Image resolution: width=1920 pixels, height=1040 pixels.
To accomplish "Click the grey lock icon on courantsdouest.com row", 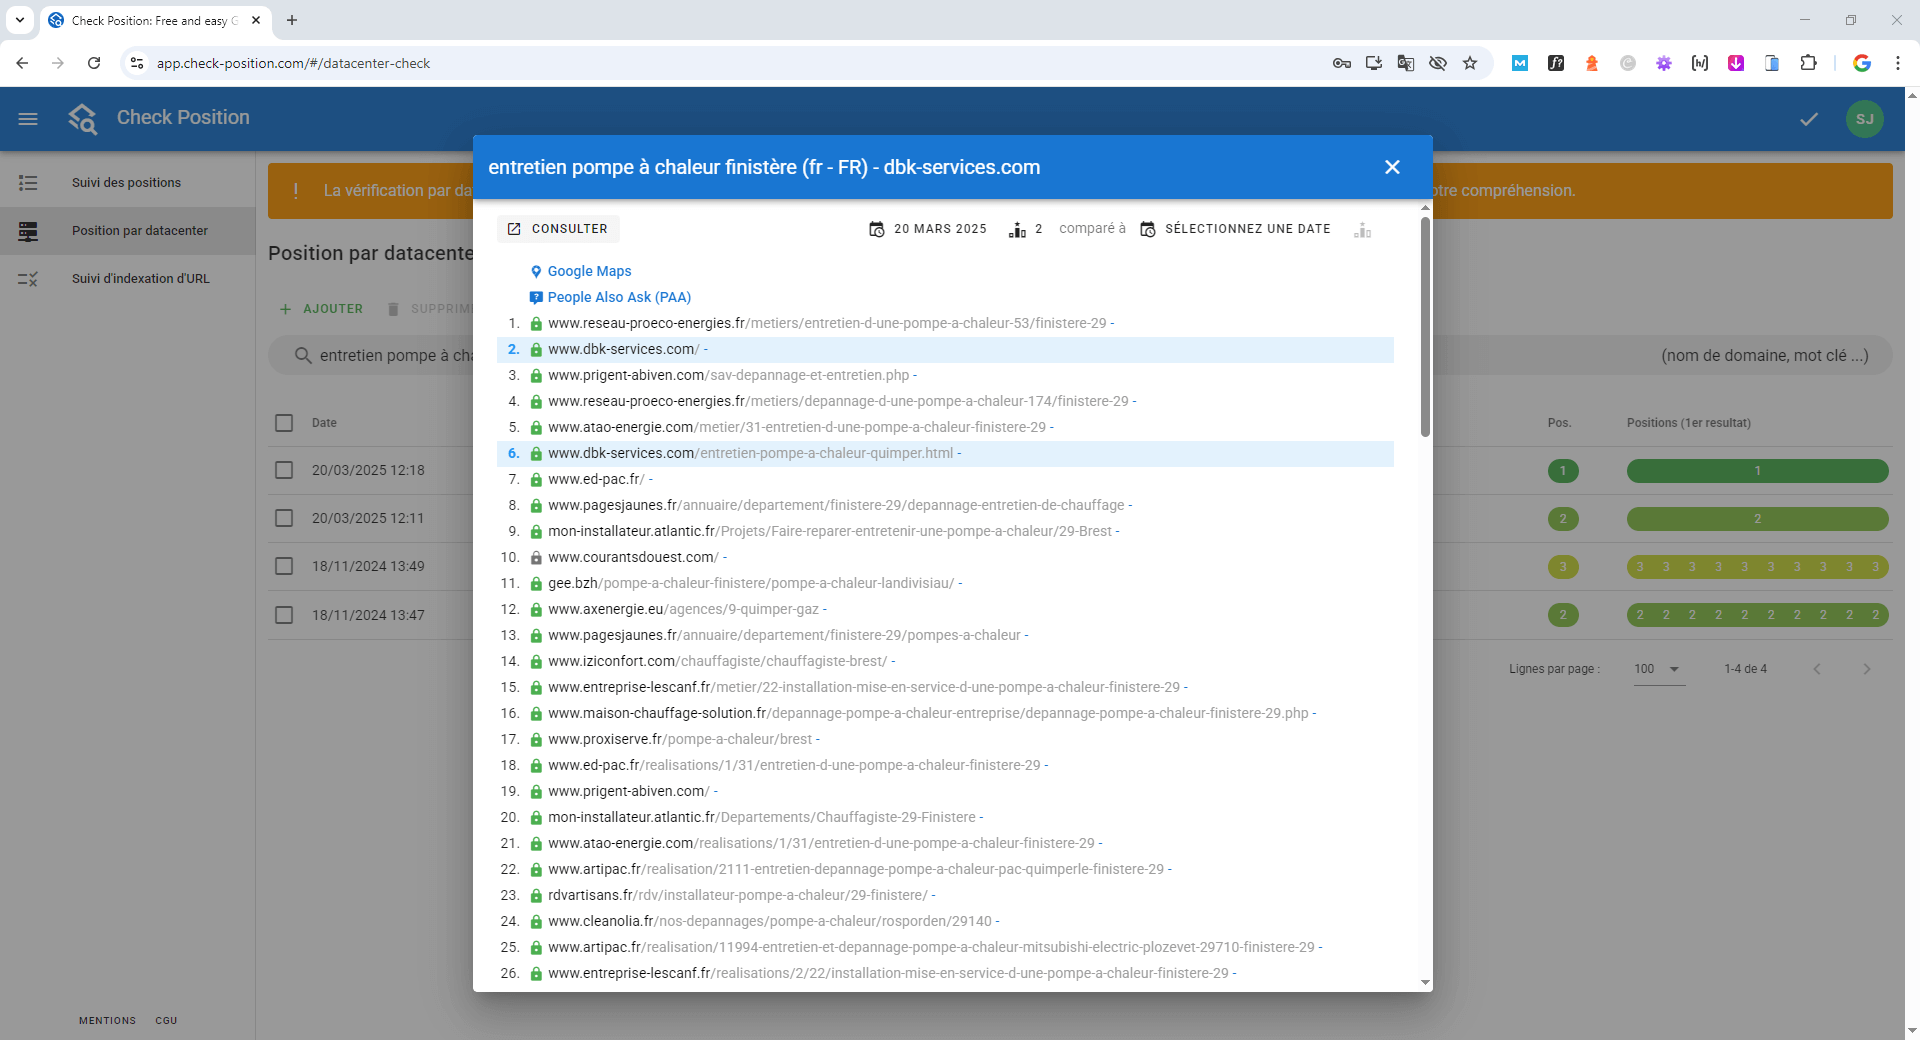I will 536,558.
